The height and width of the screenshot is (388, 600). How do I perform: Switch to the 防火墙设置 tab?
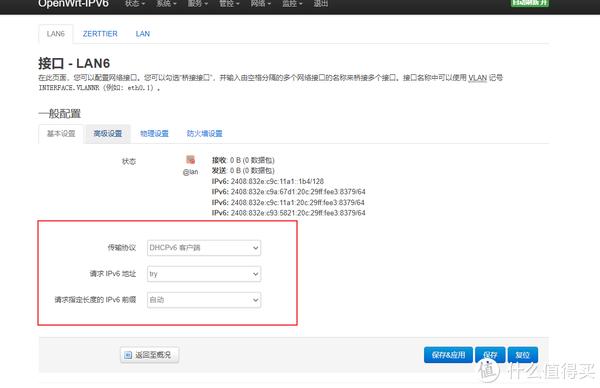coord(204,134)
